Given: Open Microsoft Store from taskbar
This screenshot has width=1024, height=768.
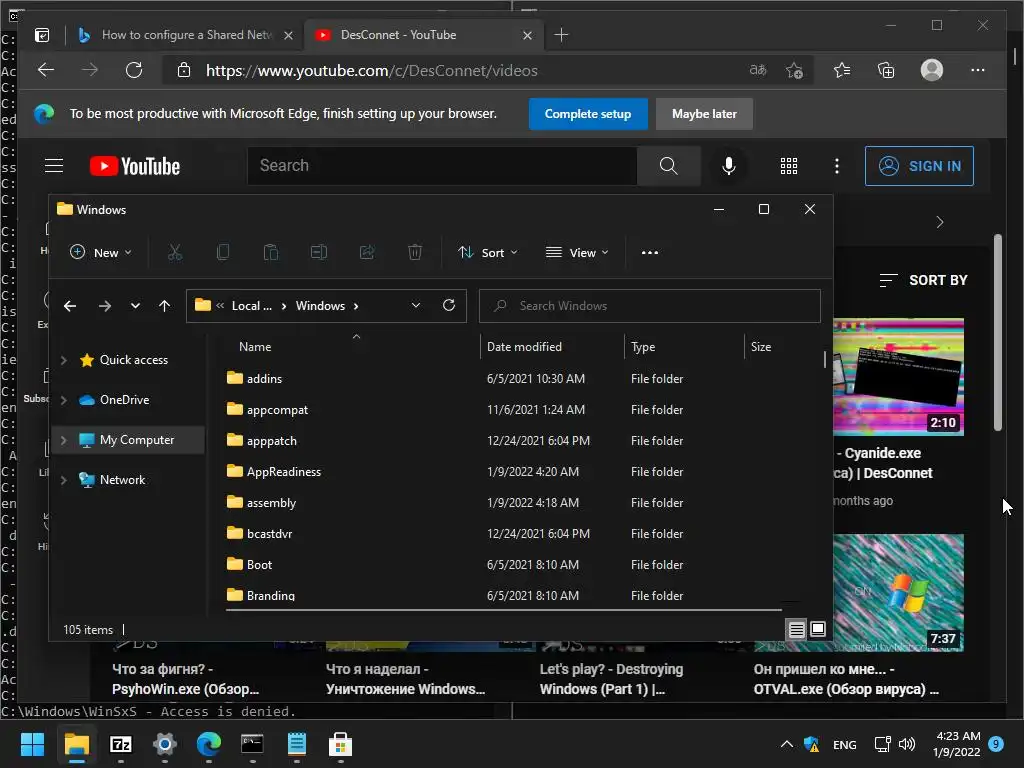Looking at the screenshot, I should 340,744.
